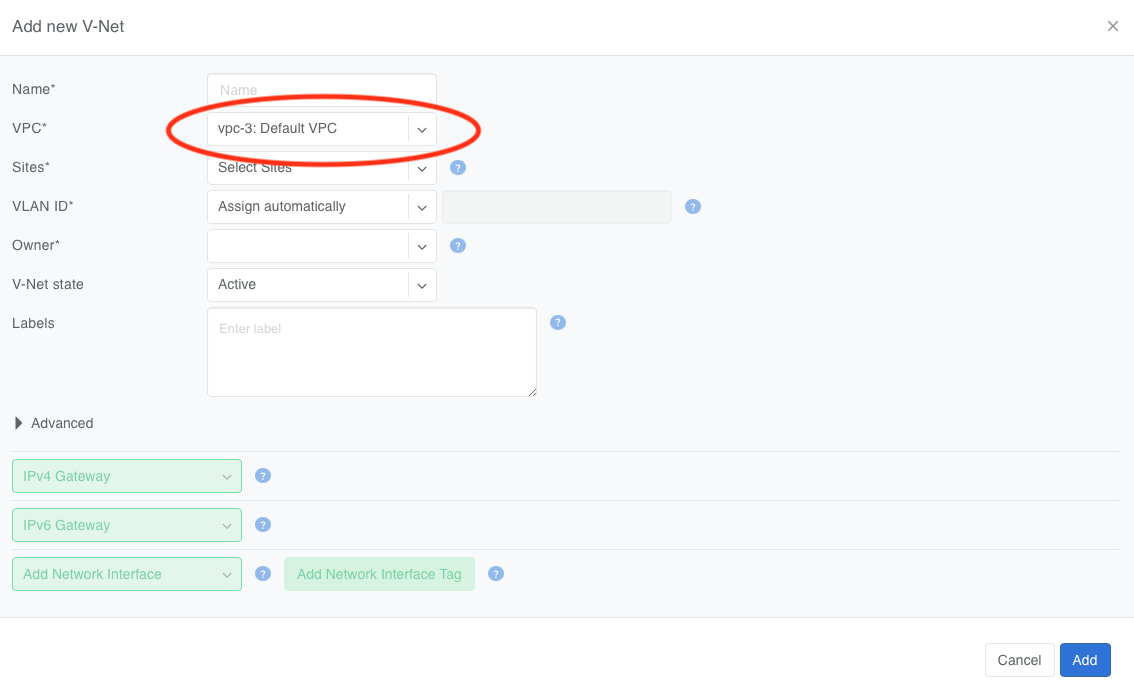Expand the Advanced section
Image resolution: width=1134 pixels, height=698 pixels.
coord(54,423)
